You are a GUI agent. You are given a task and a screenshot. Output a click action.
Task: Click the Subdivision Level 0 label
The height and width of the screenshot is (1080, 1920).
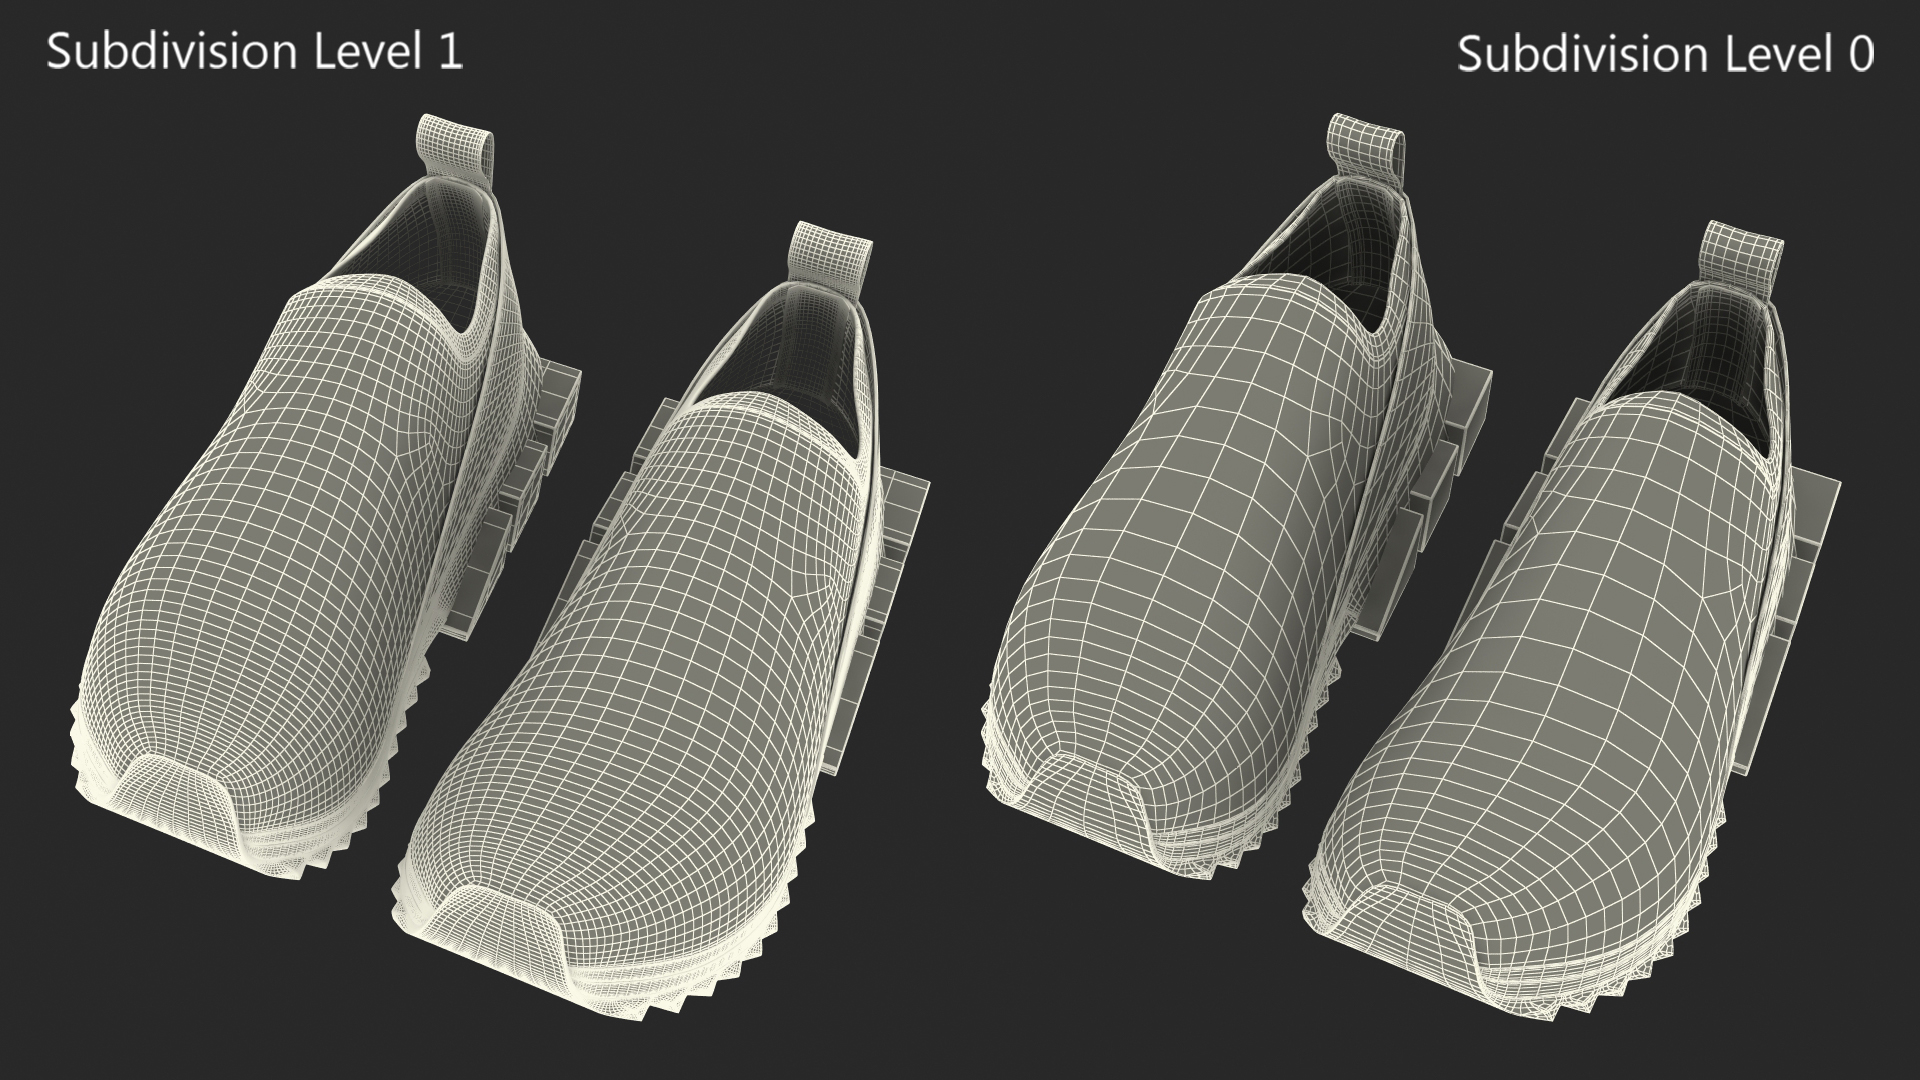[x=1665, y=54]
